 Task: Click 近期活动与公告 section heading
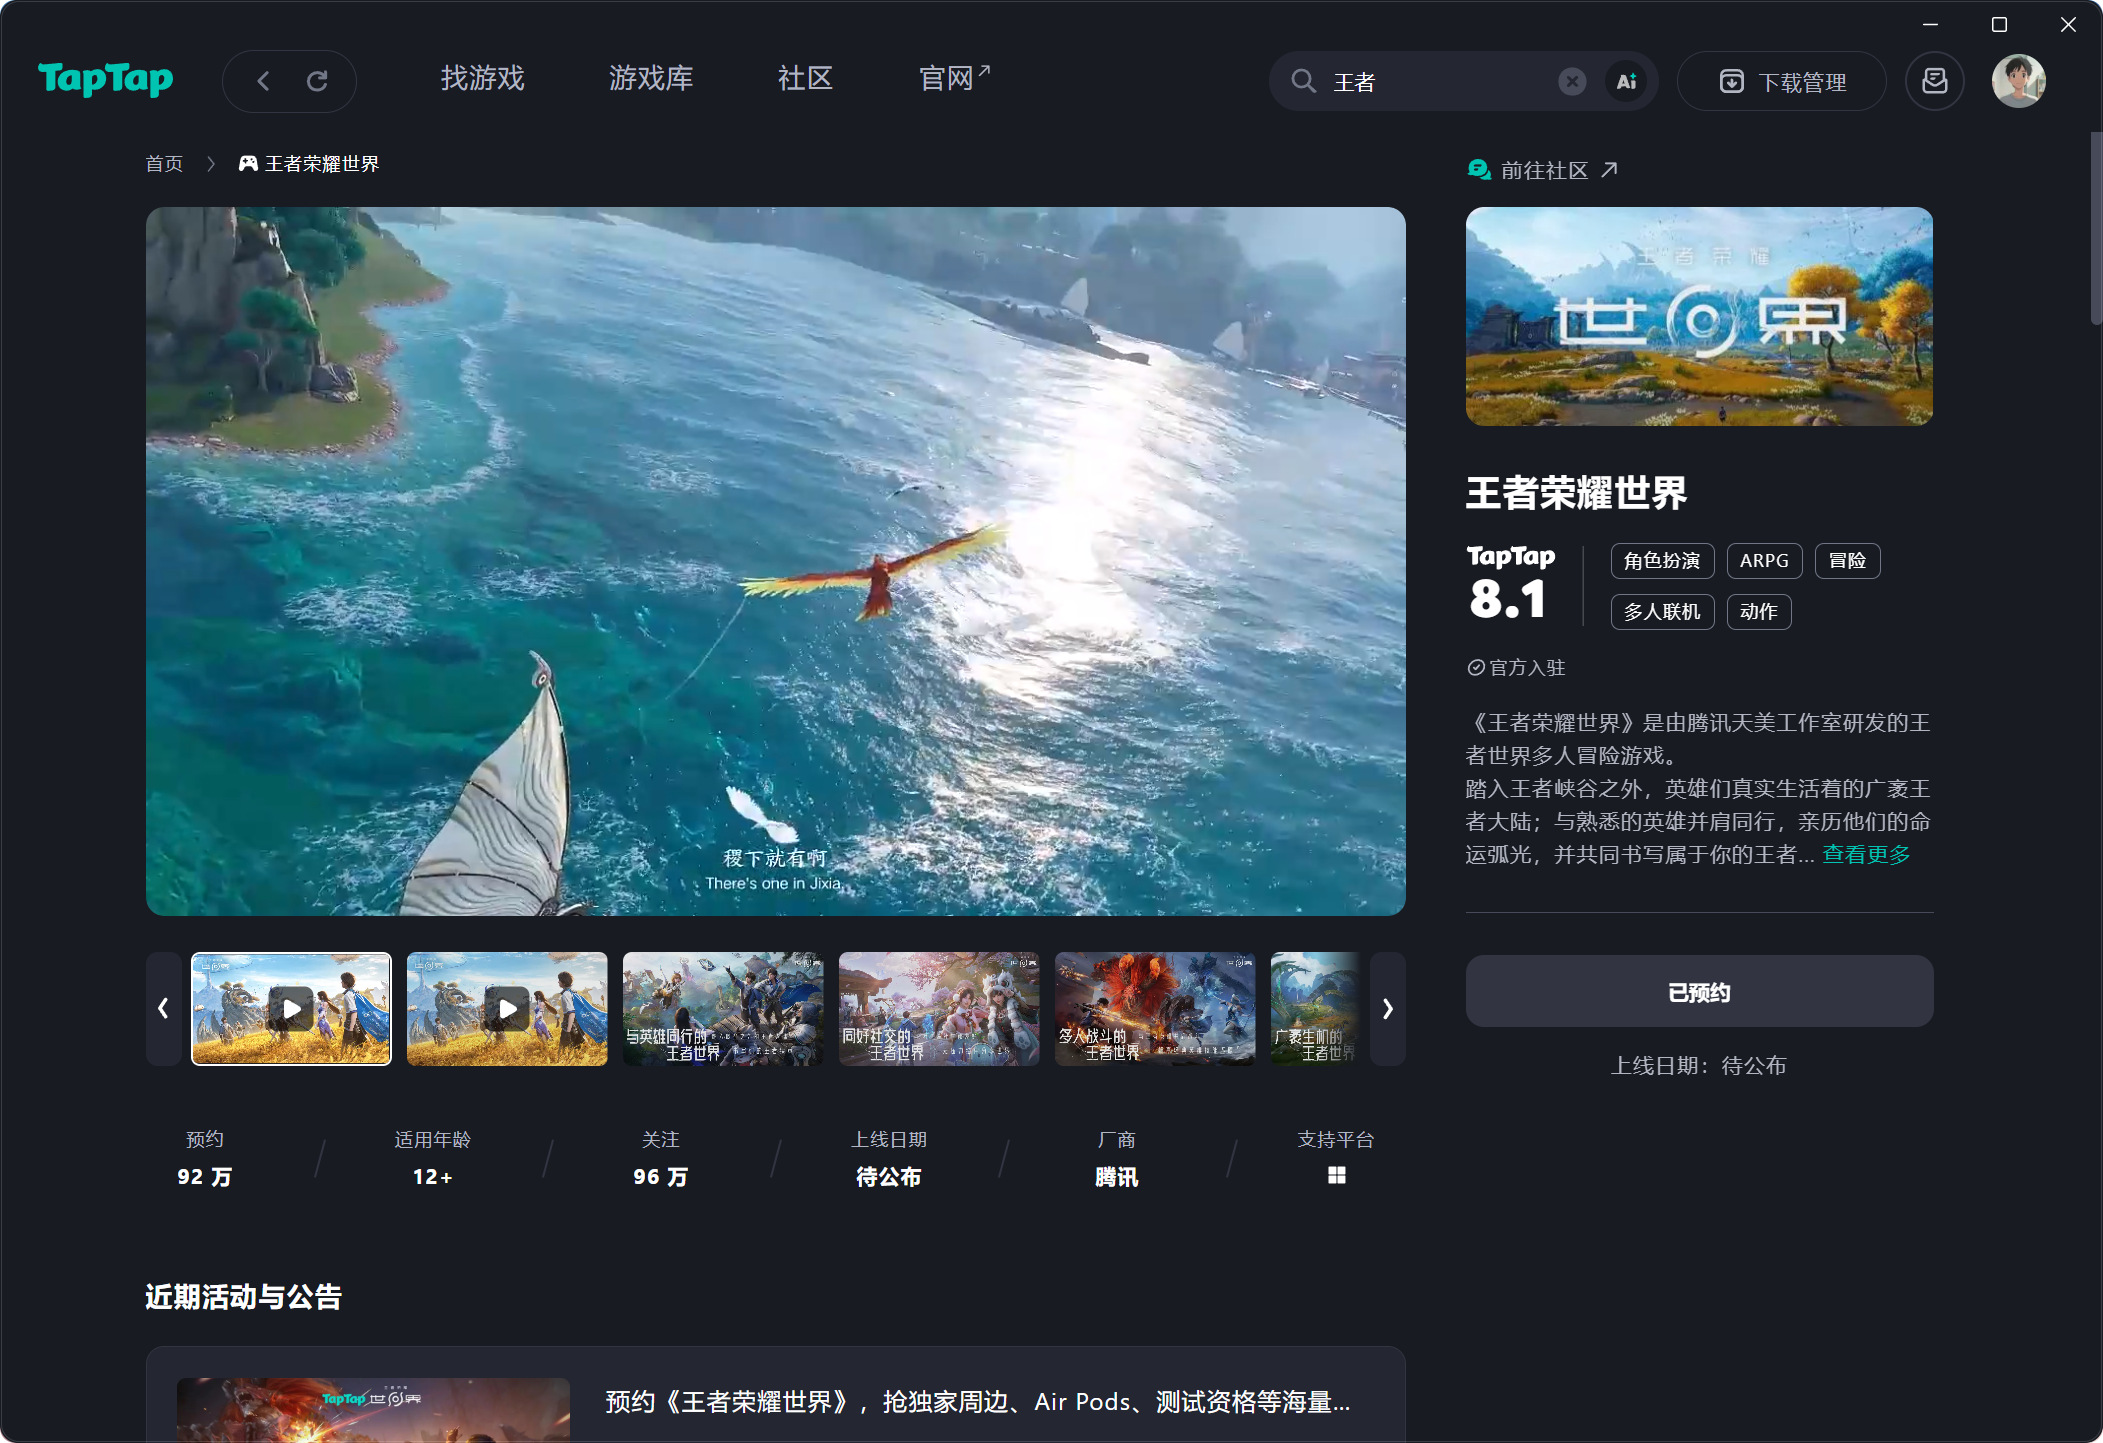coord(244,1297)
